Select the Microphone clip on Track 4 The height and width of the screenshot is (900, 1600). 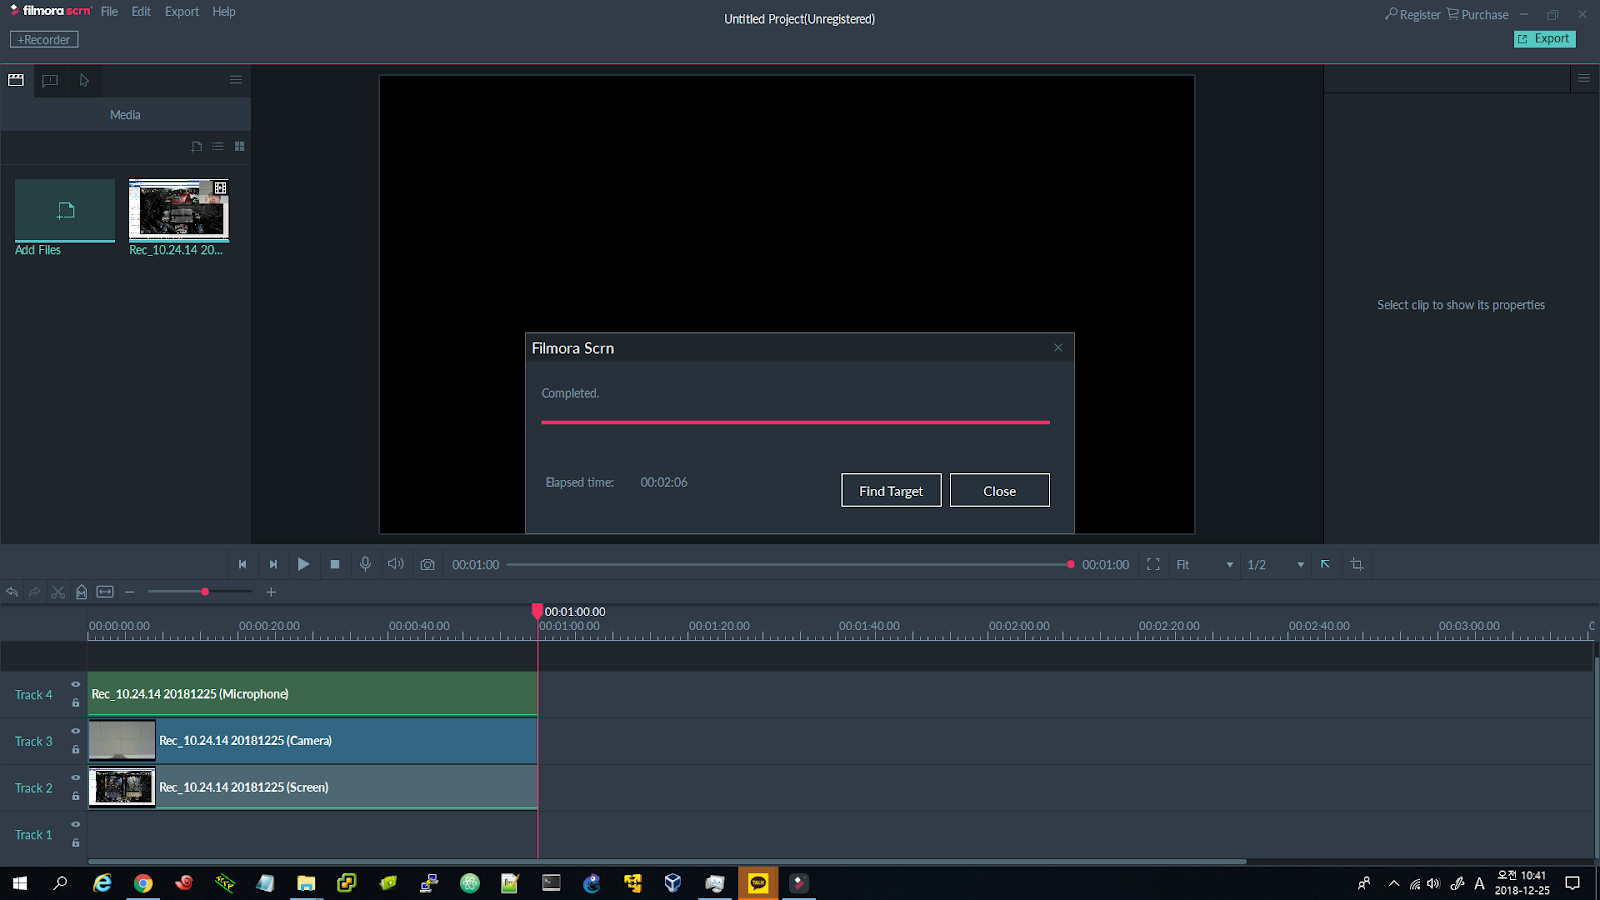click(x=313, y=694)
